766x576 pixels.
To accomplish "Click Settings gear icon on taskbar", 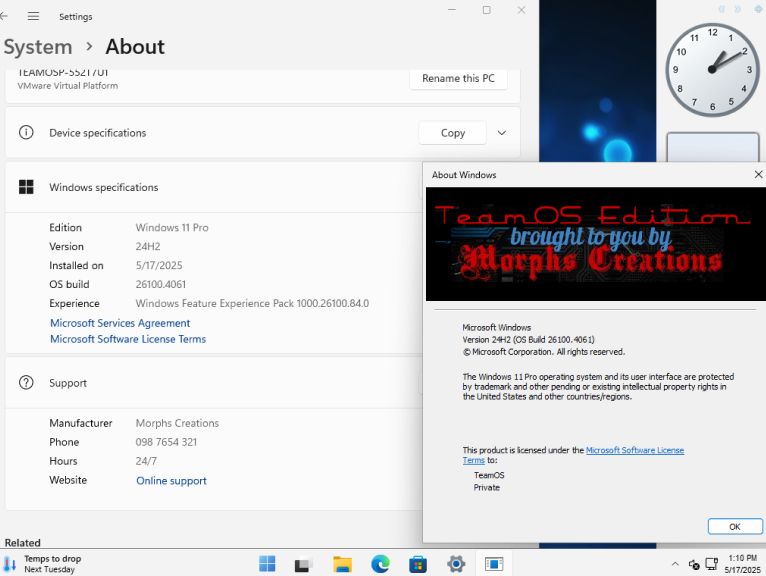I will [x=456, y=564].
